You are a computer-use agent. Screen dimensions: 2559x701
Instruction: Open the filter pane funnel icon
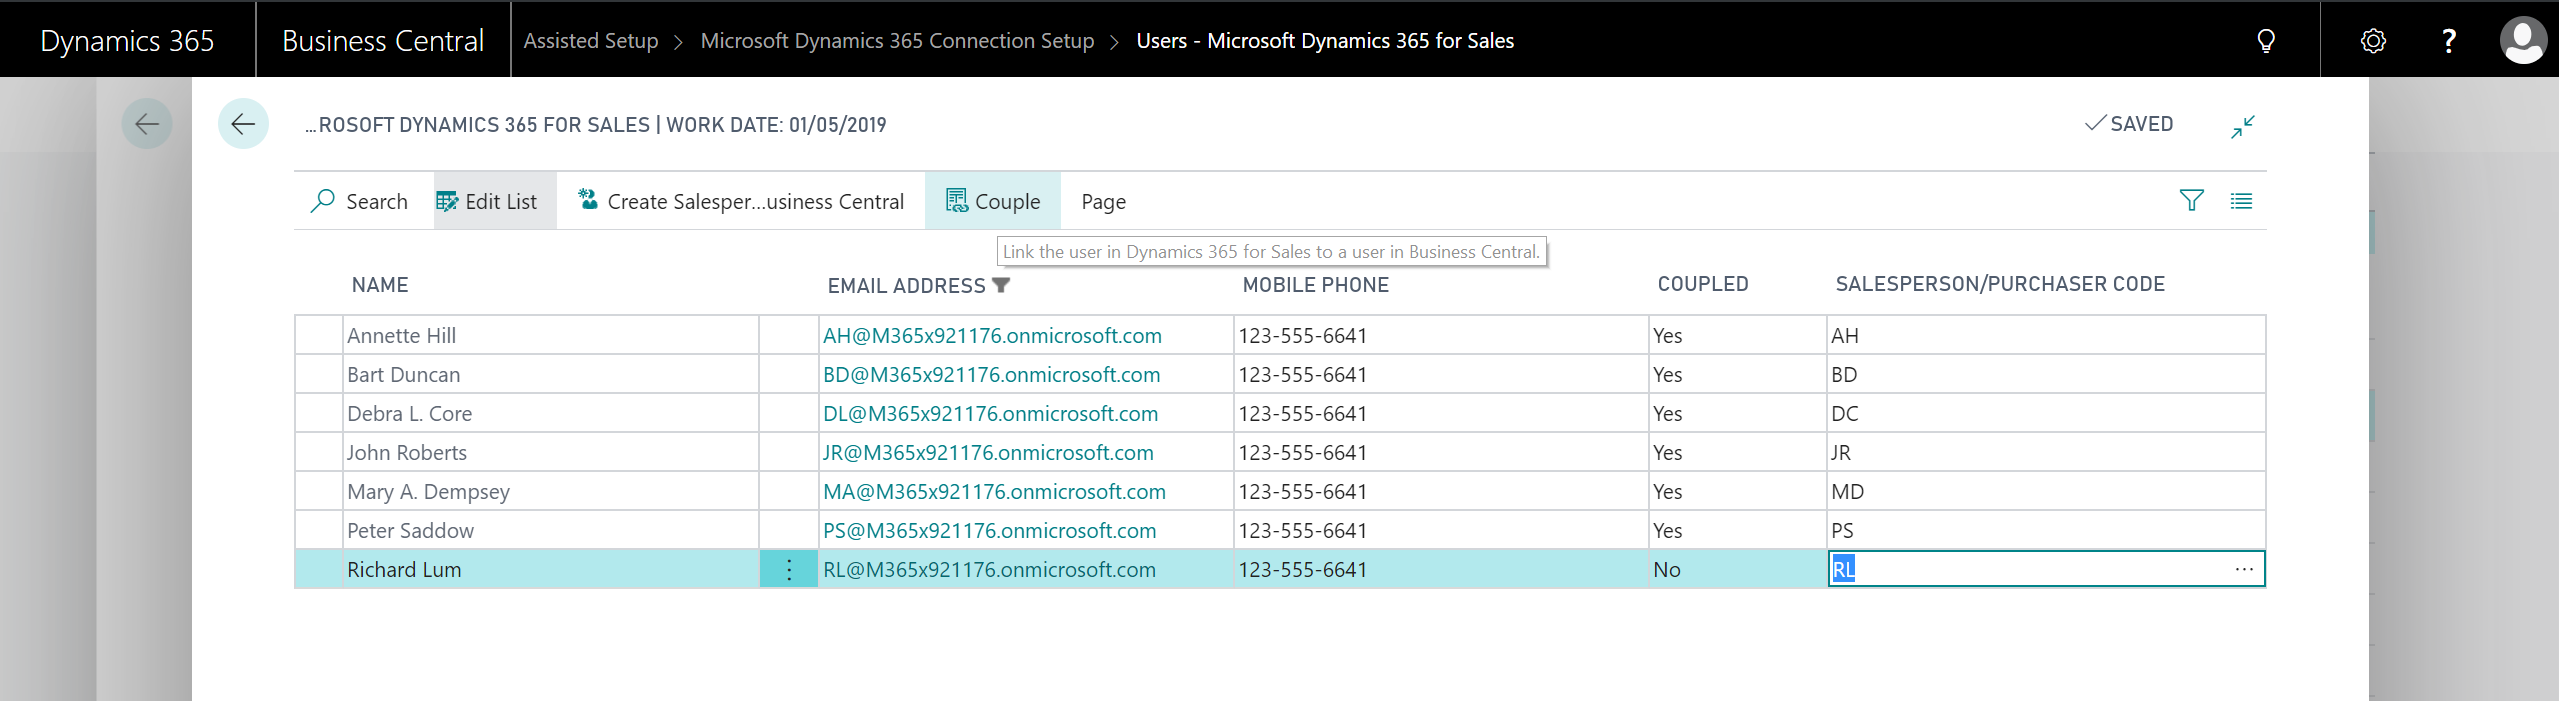2191,201
